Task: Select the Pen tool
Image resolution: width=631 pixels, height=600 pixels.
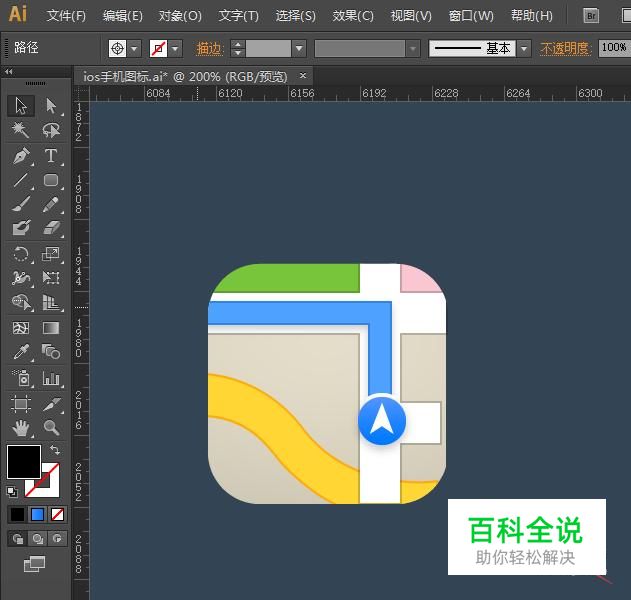Action: point(20,156)
